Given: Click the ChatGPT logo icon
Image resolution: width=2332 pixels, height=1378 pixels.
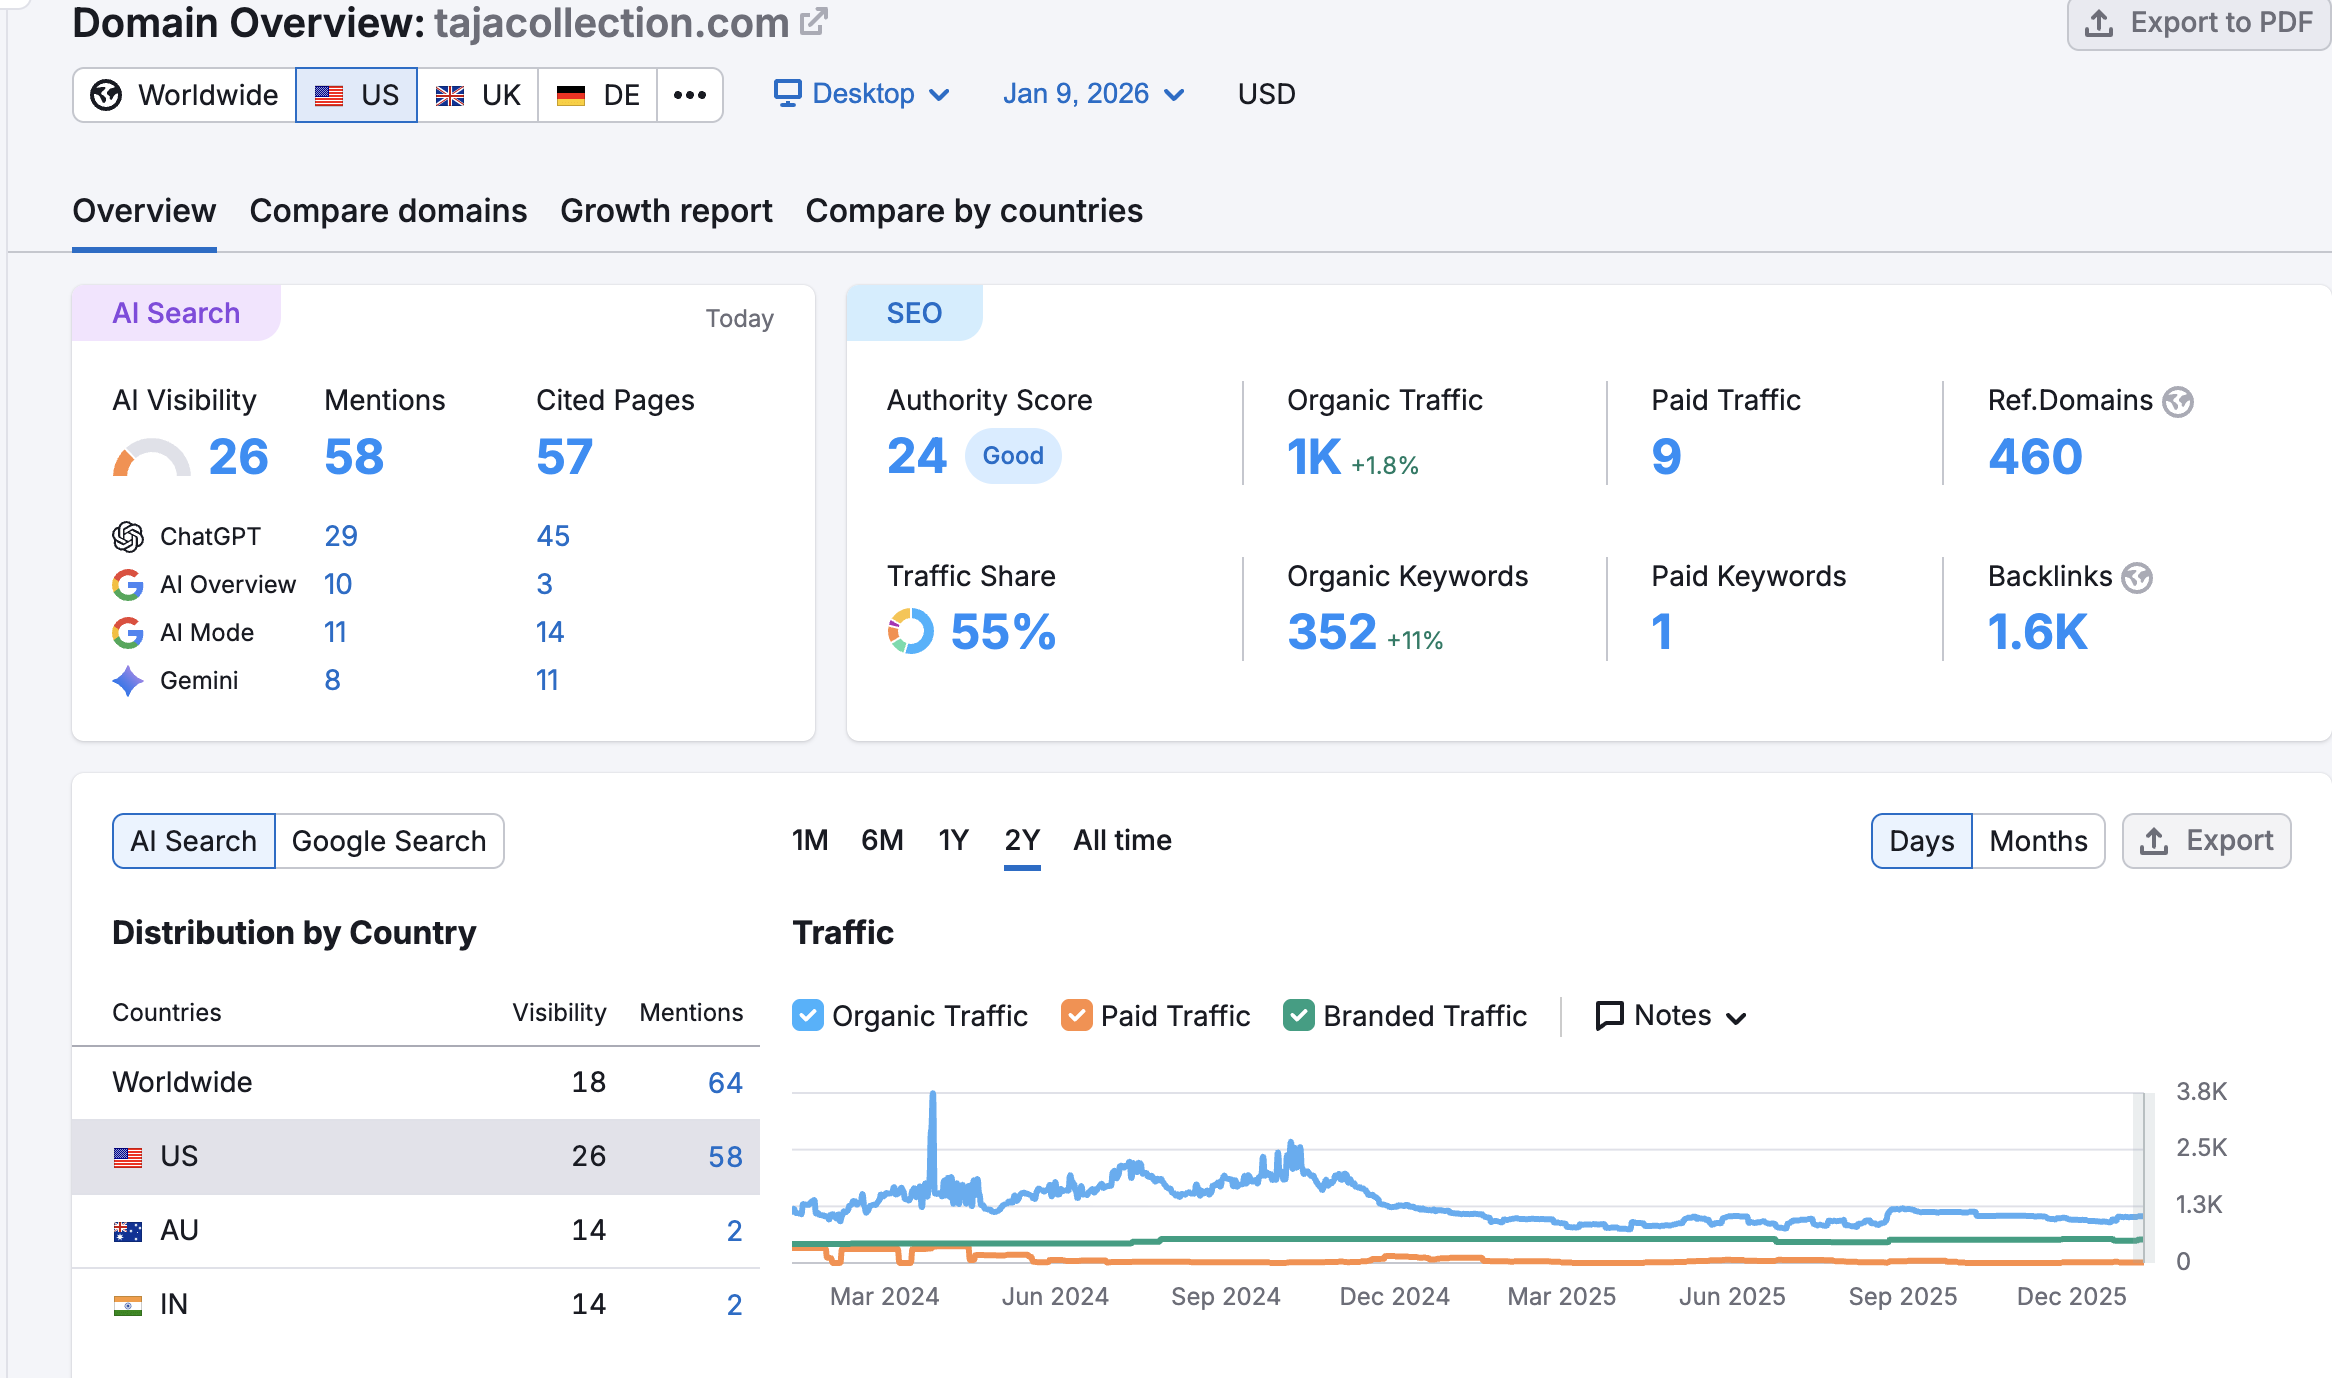Looking at the screenshot, I should click(128, 537).
